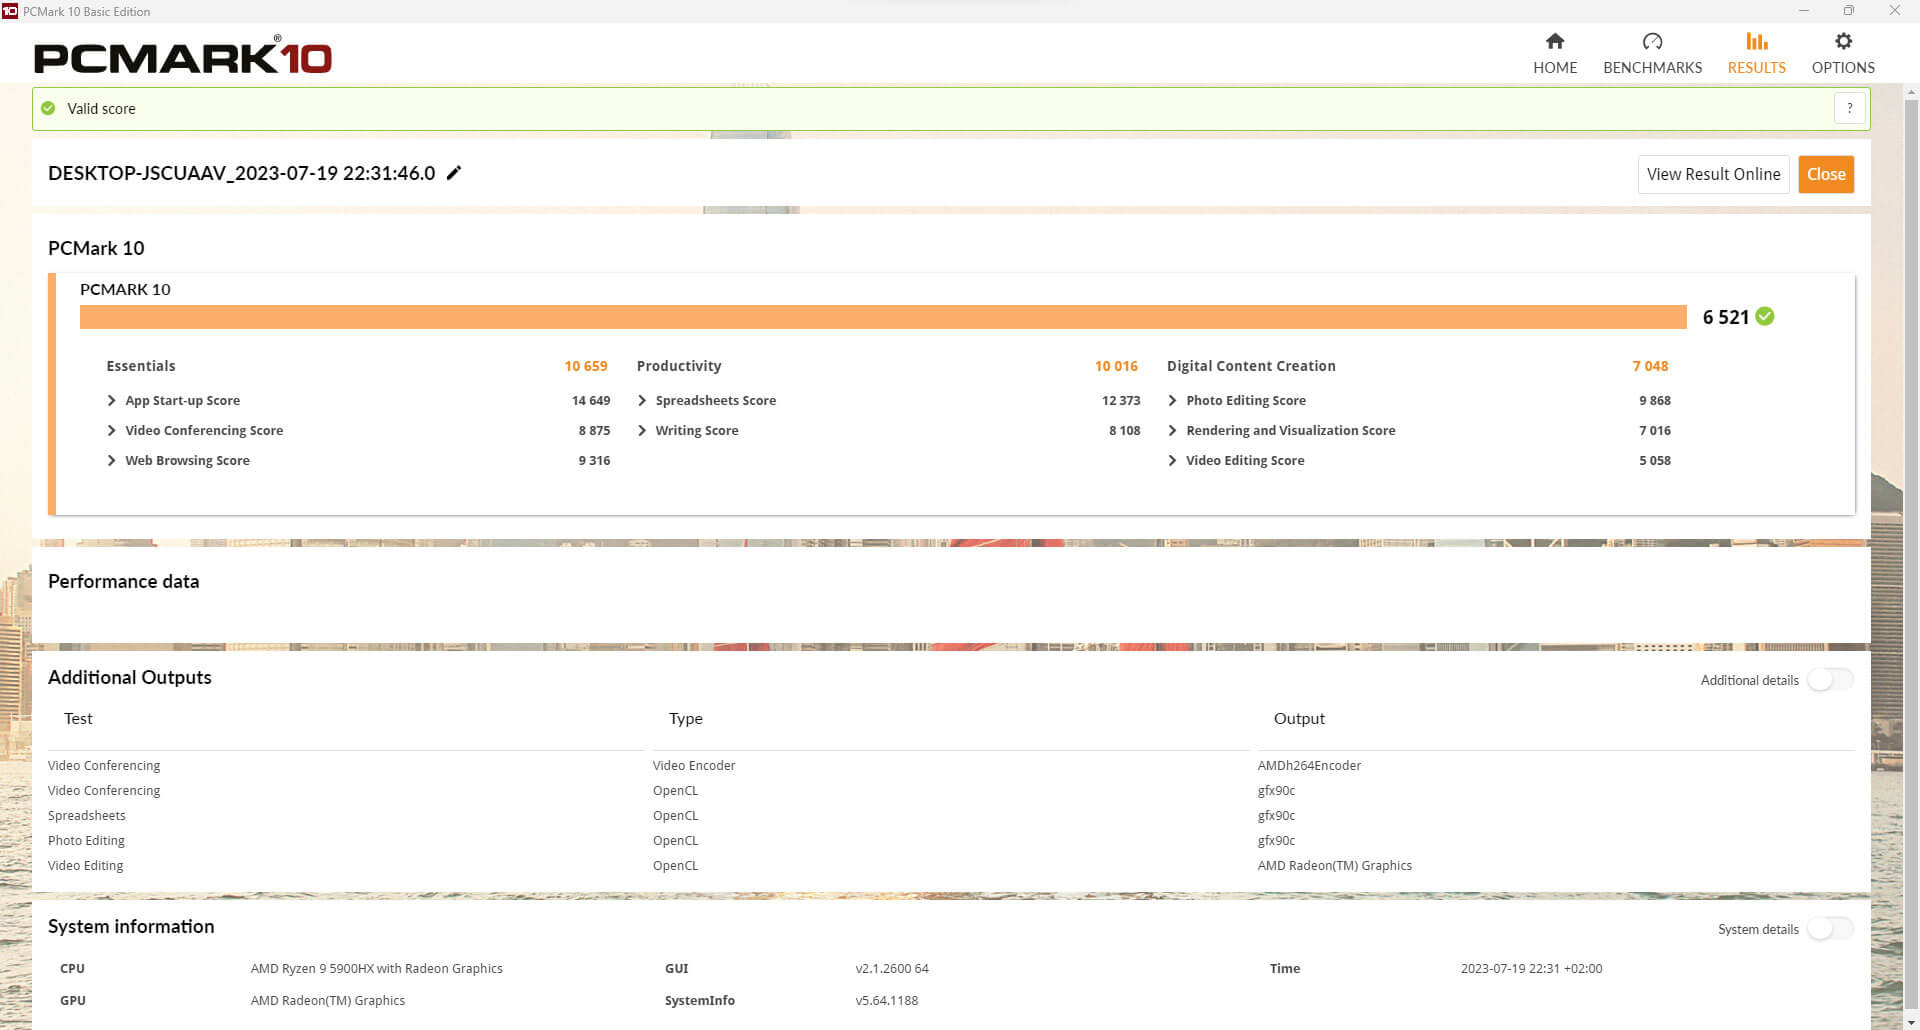Viewport: 1920px width, 1030px height.
Task: Expand Writing Score chevron
Action: click(x=642, y=430)
